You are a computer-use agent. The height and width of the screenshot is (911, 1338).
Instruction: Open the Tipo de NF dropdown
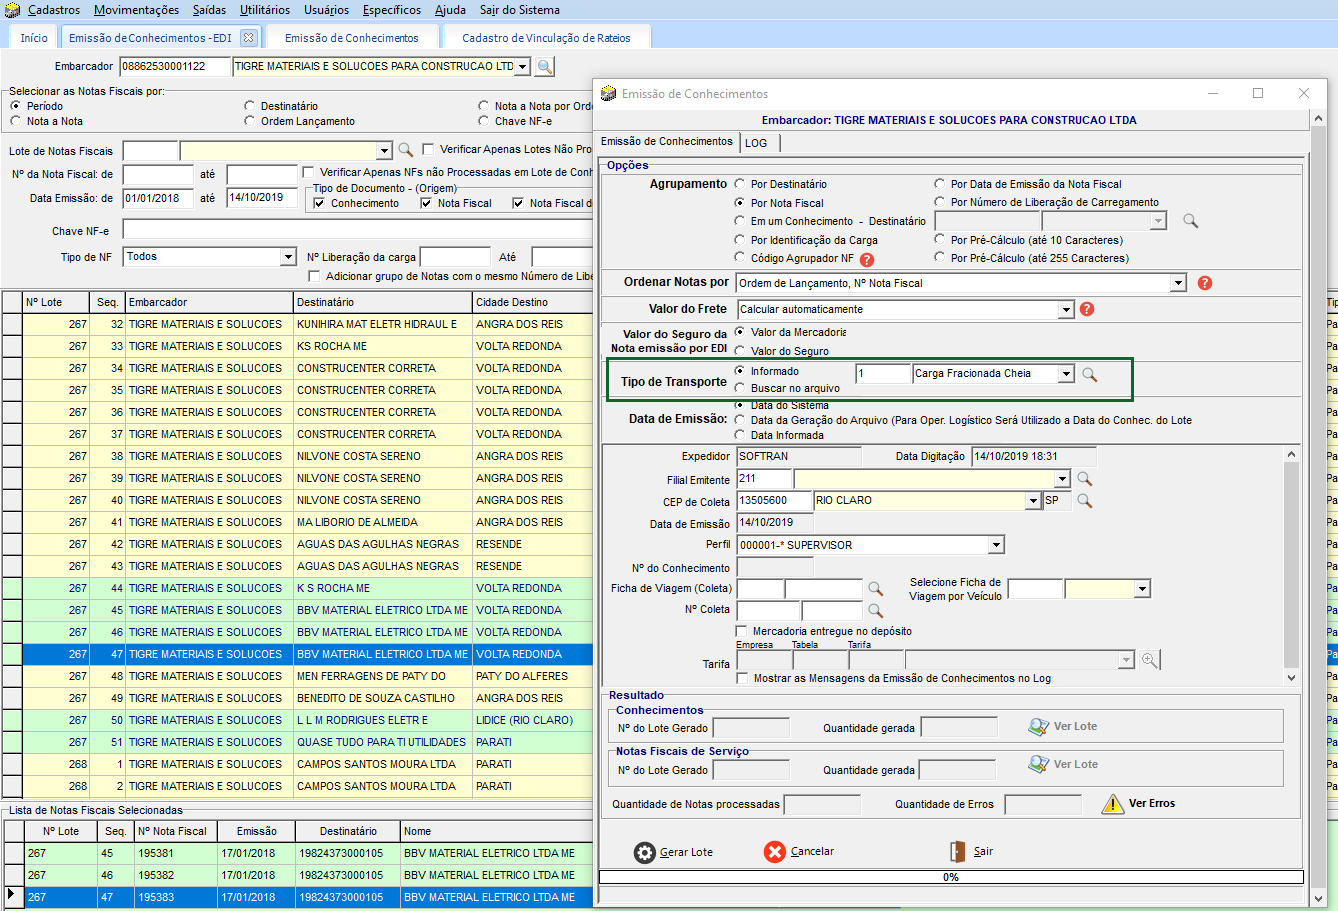[x=288, y=257]
